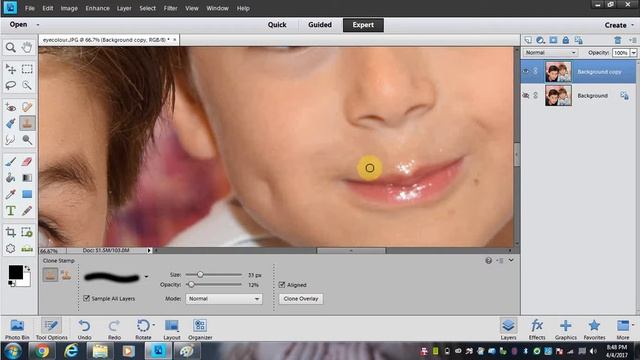Select the Eraser tool
640x360 pixels.
coord(27,162)
